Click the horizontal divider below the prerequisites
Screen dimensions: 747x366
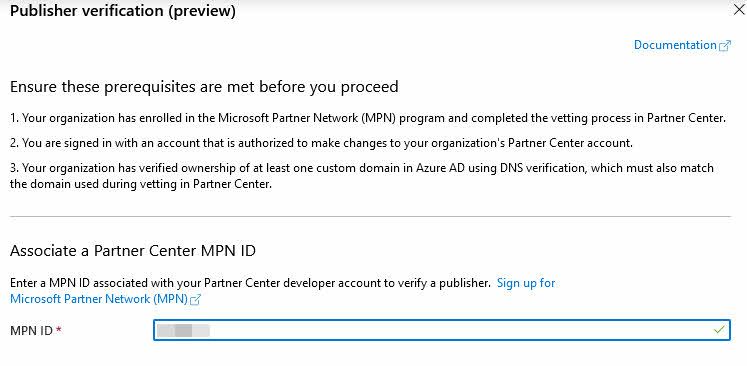click(370, 216)
